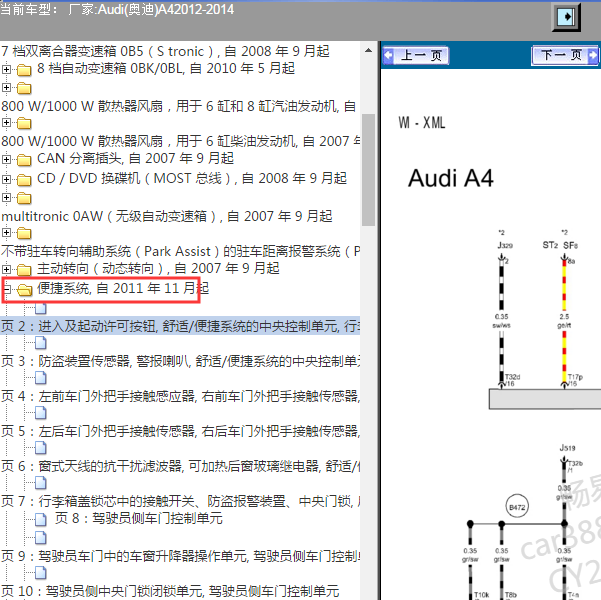Click folder icon above multitronic 0AW entry
The height and width of the screenshot is (600, 601).
(24, 198)
